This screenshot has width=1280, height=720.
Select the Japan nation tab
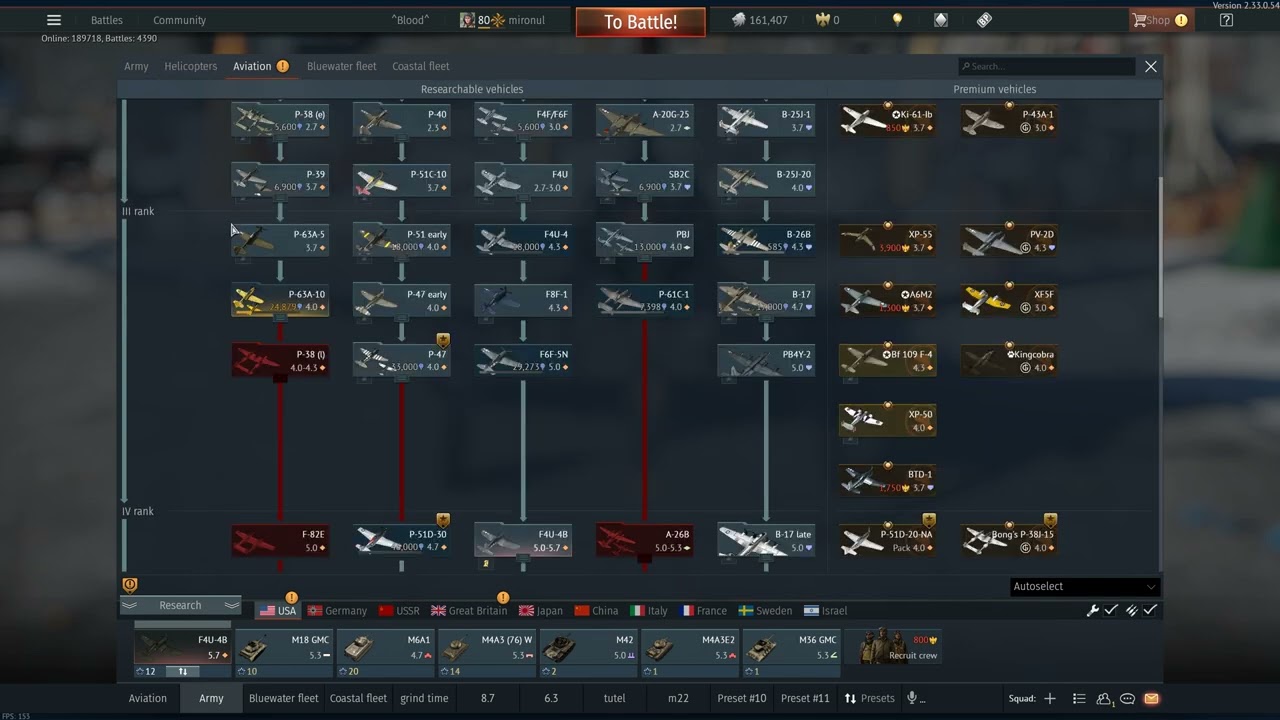pos(541,611)
